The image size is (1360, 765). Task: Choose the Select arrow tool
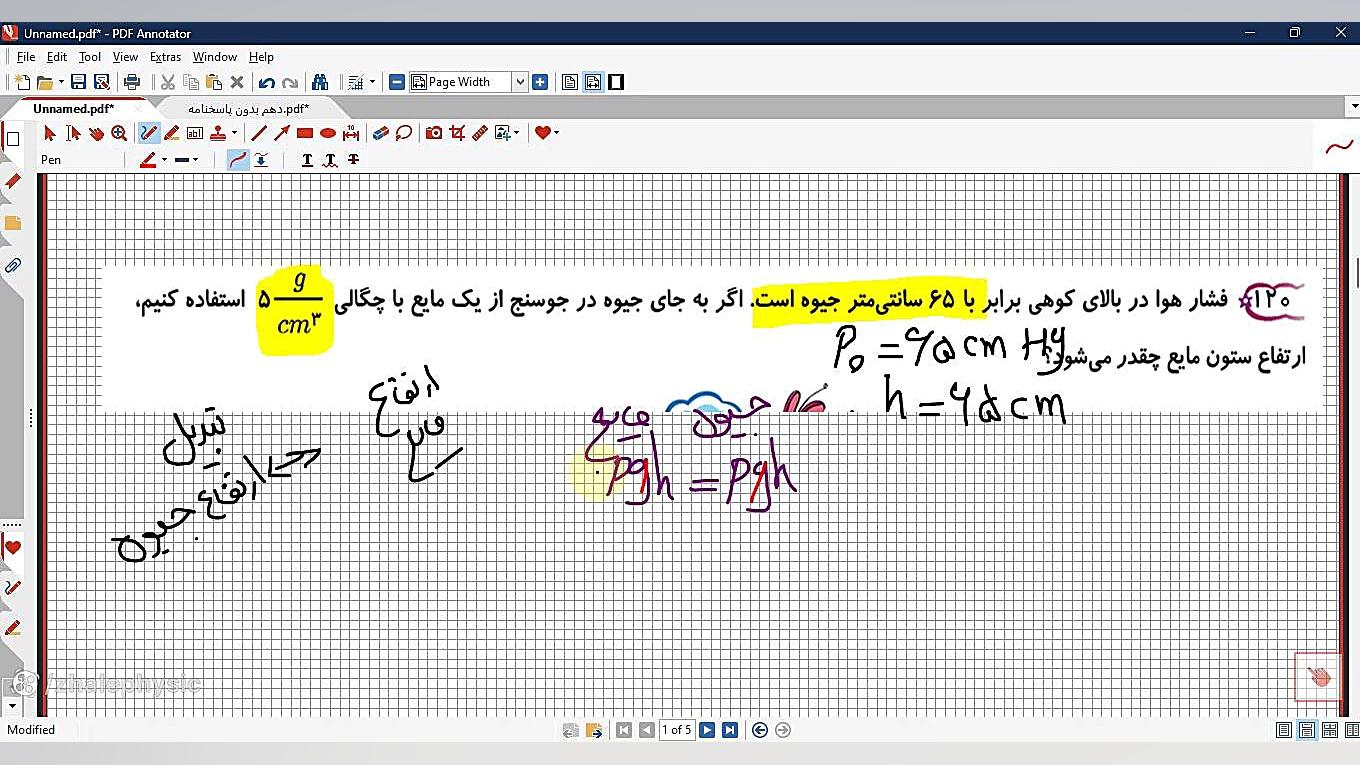(50, 133)
